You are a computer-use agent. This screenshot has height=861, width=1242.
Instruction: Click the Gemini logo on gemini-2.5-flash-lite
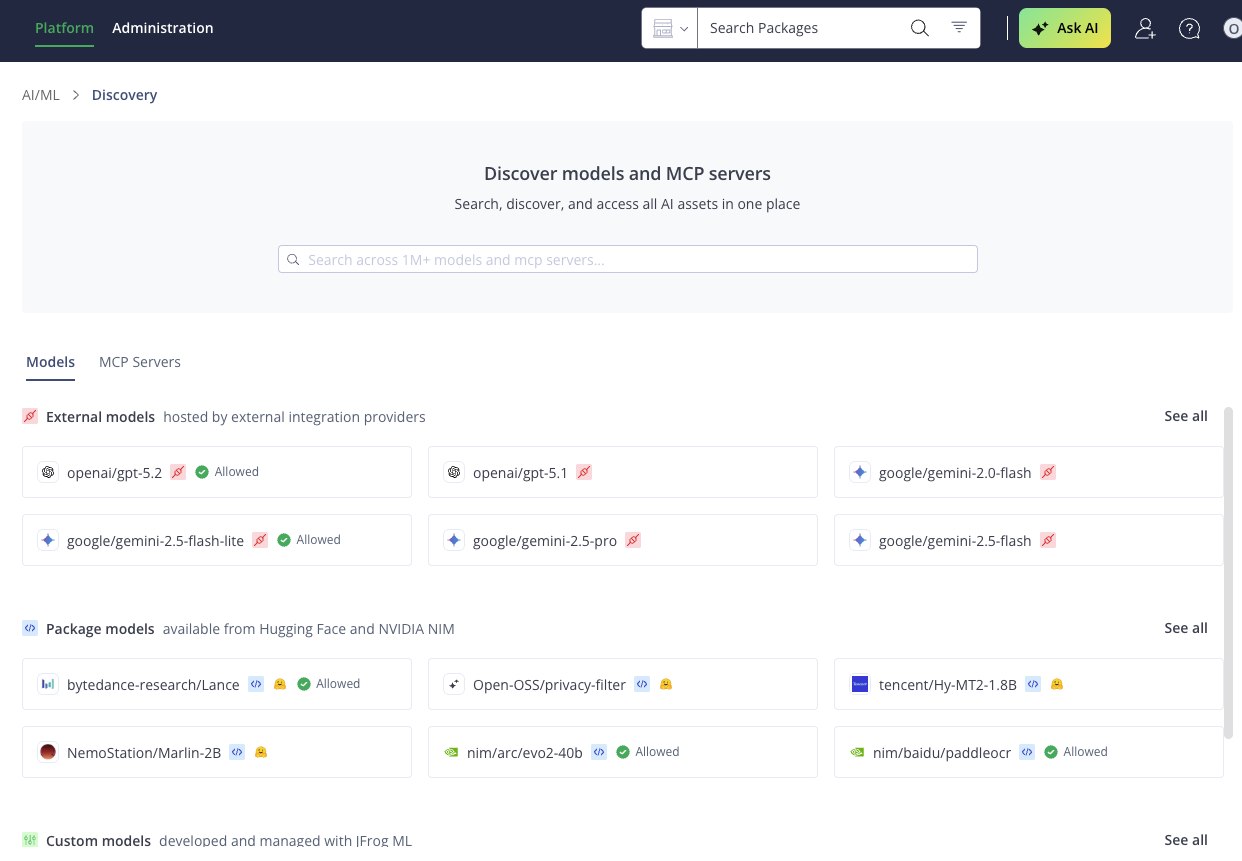point(47,540)
